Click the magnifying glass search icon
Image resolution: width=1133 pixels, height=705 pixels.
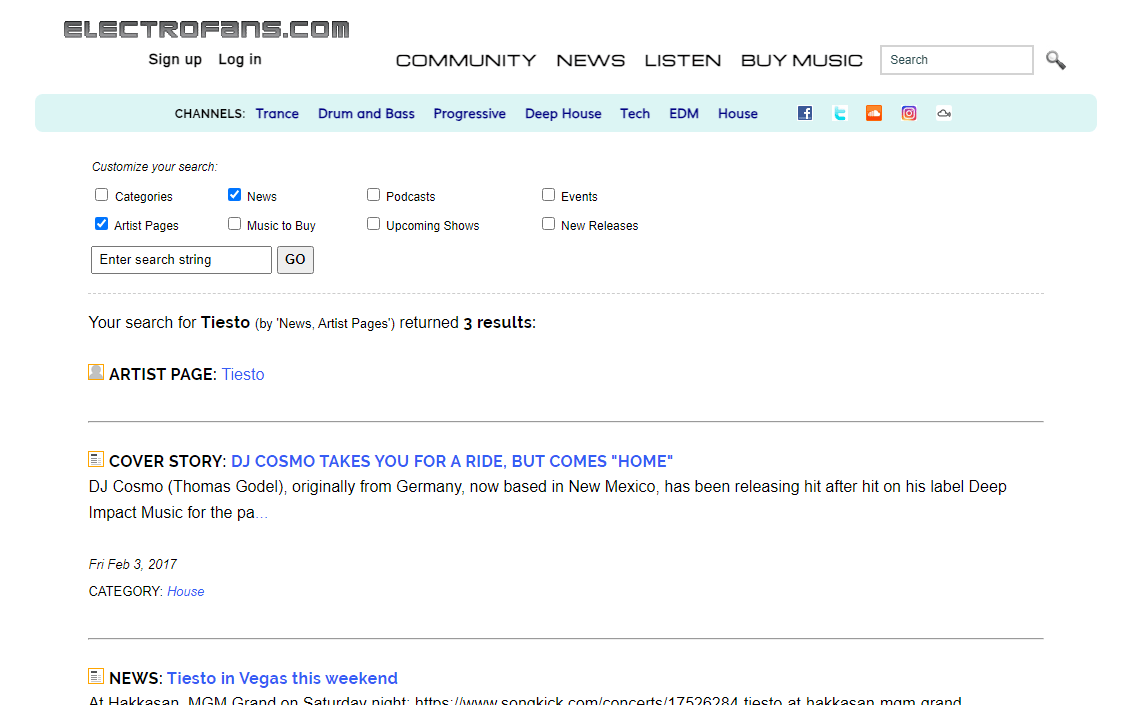(1056, 60)
